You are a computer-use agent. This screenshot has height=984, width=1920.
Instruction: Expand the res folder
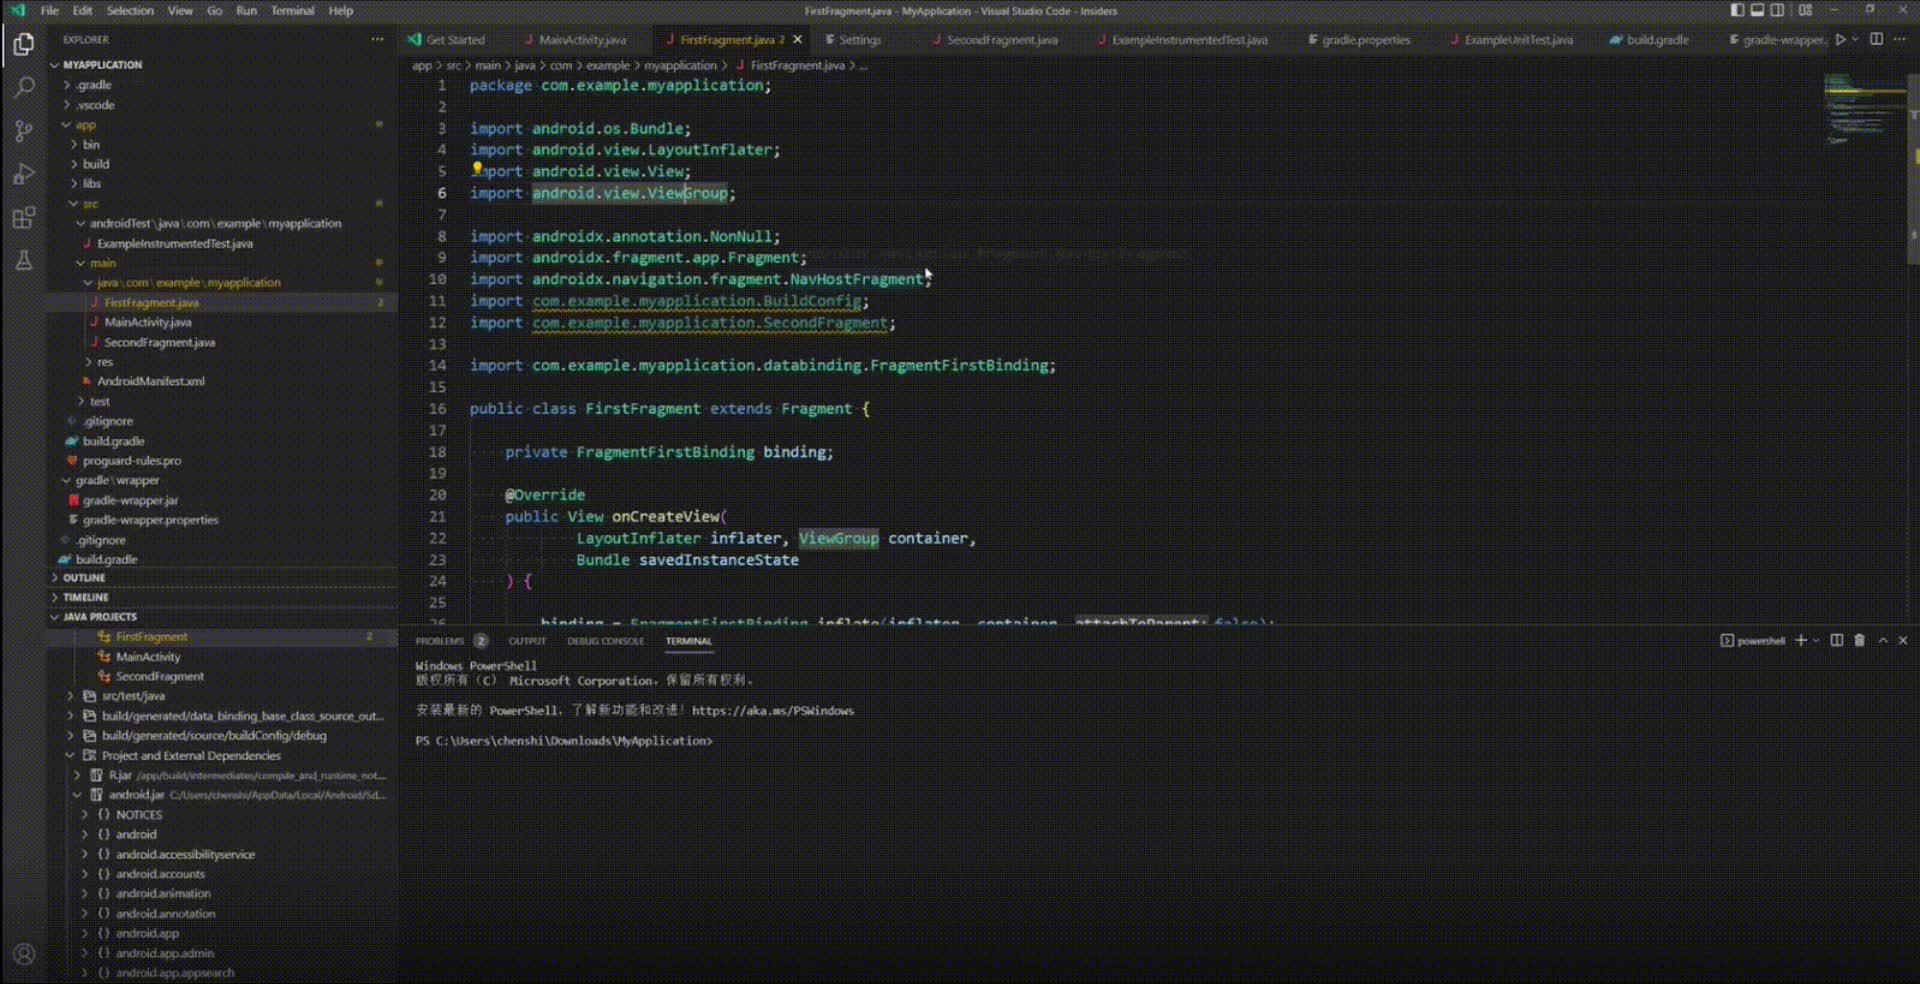105,362
